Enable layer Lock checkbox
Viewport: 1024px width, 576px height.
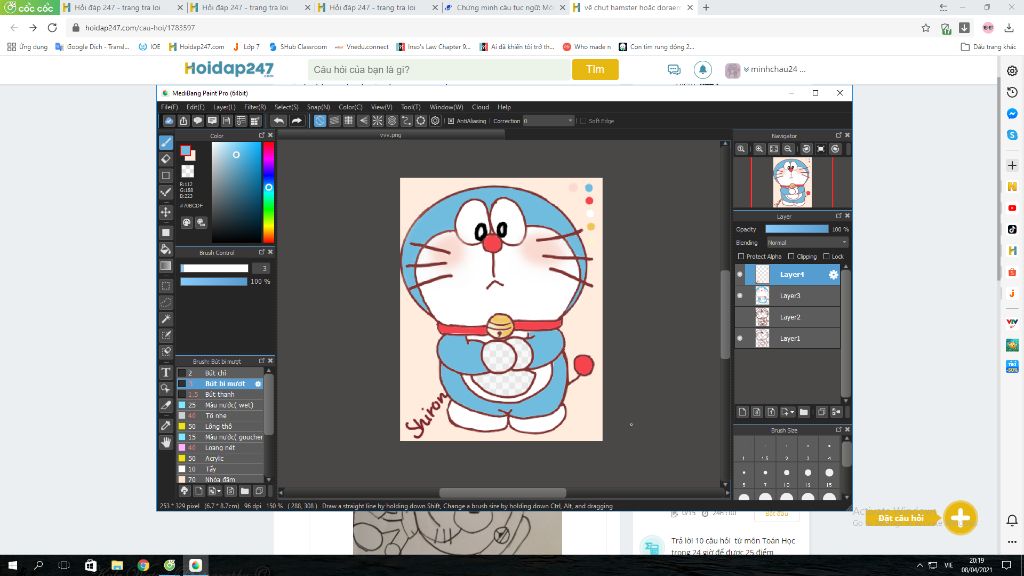[826, 257]
